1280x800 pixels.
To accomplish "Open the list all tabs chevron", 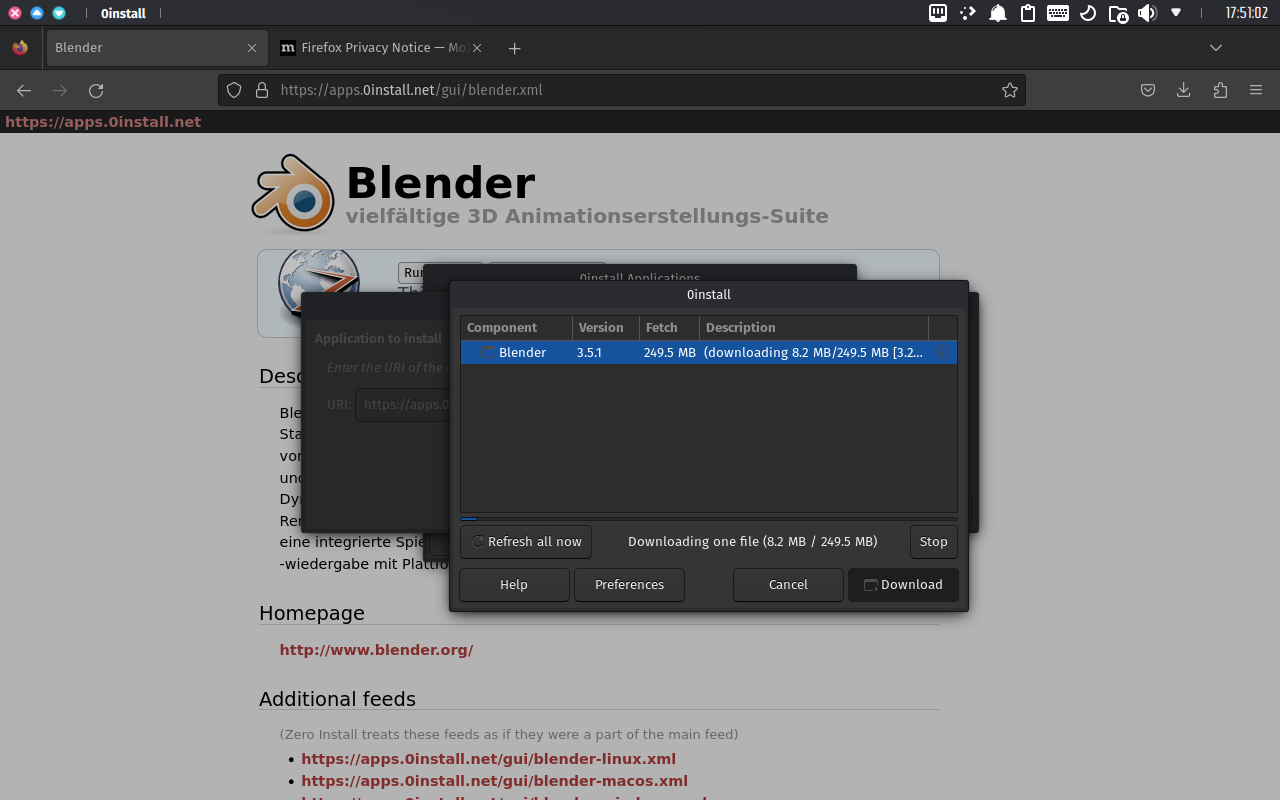I will [1216, 48].
